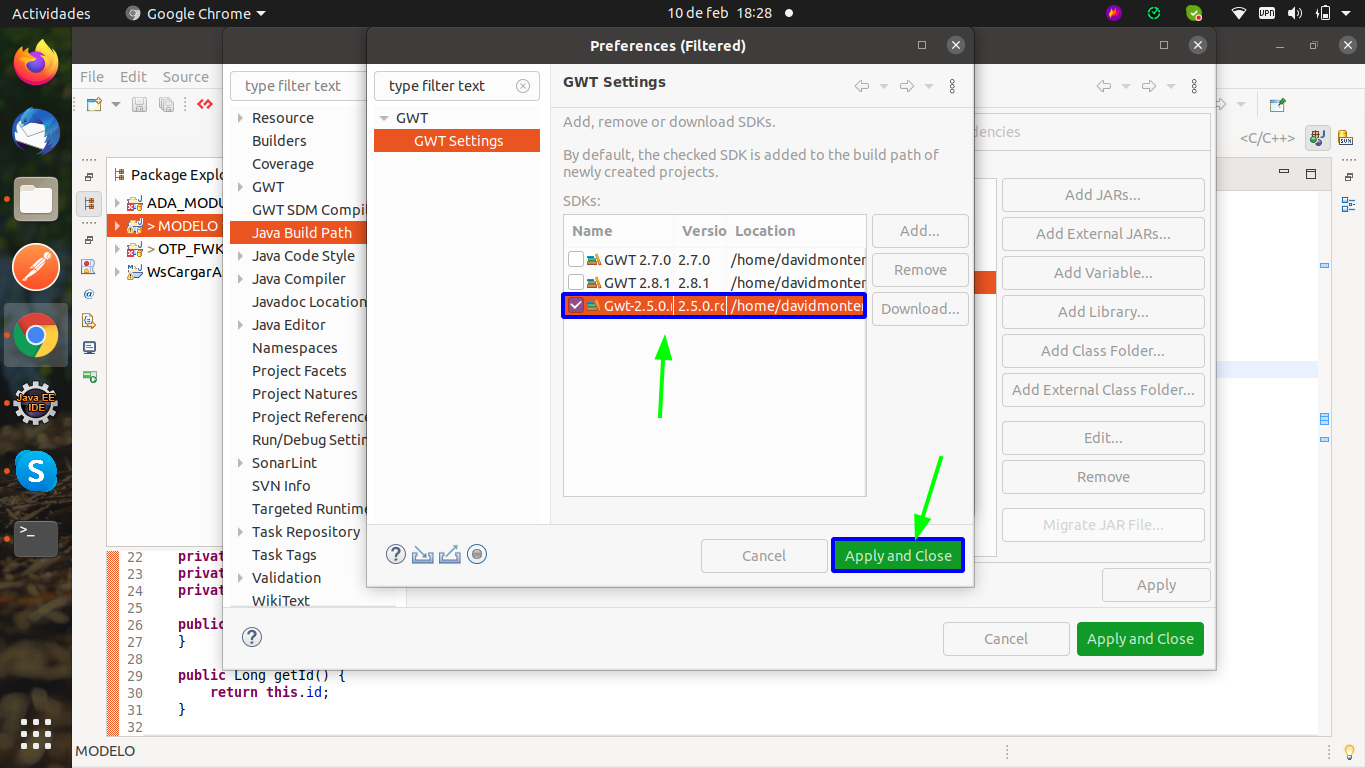Open the File menu
Screen dimensions: 1365x768
92,77
